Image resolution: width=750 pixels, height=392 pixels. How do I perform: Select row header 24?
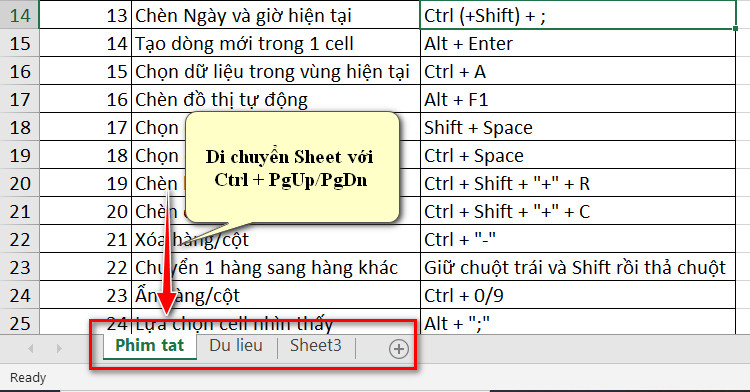click(20, 295)
